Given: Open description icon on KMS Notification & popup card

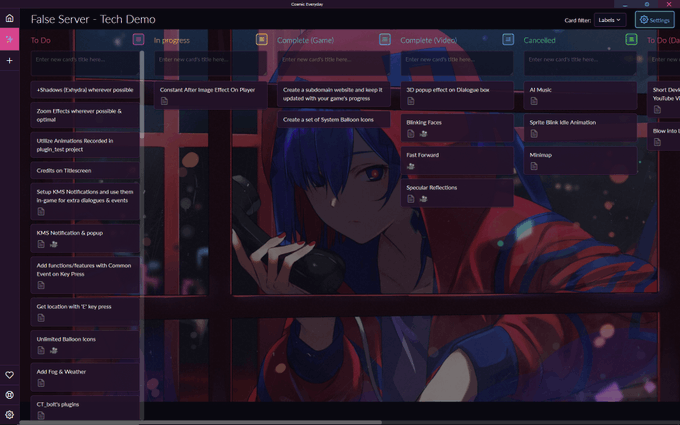Looking at the screenshot, I should tap(41, 244).
